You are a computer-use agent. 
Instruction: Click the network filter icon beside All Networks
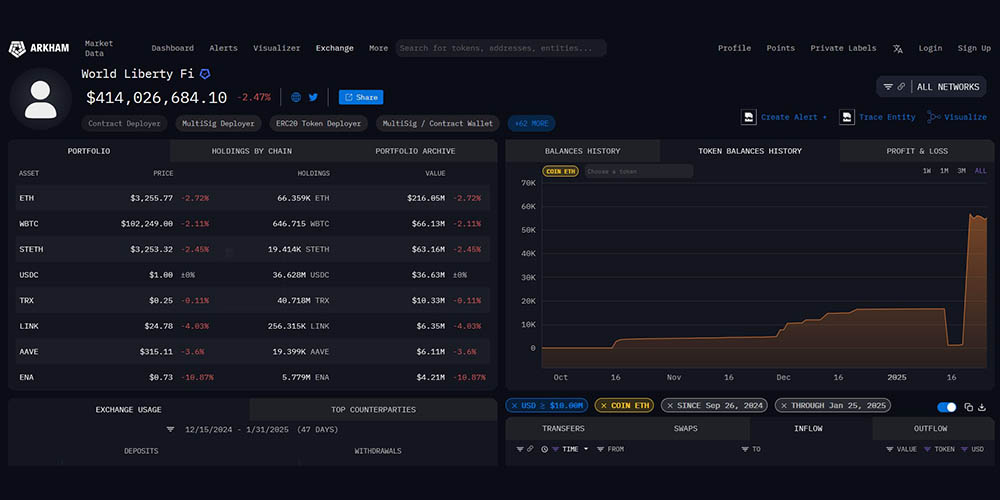coord(888,87)
